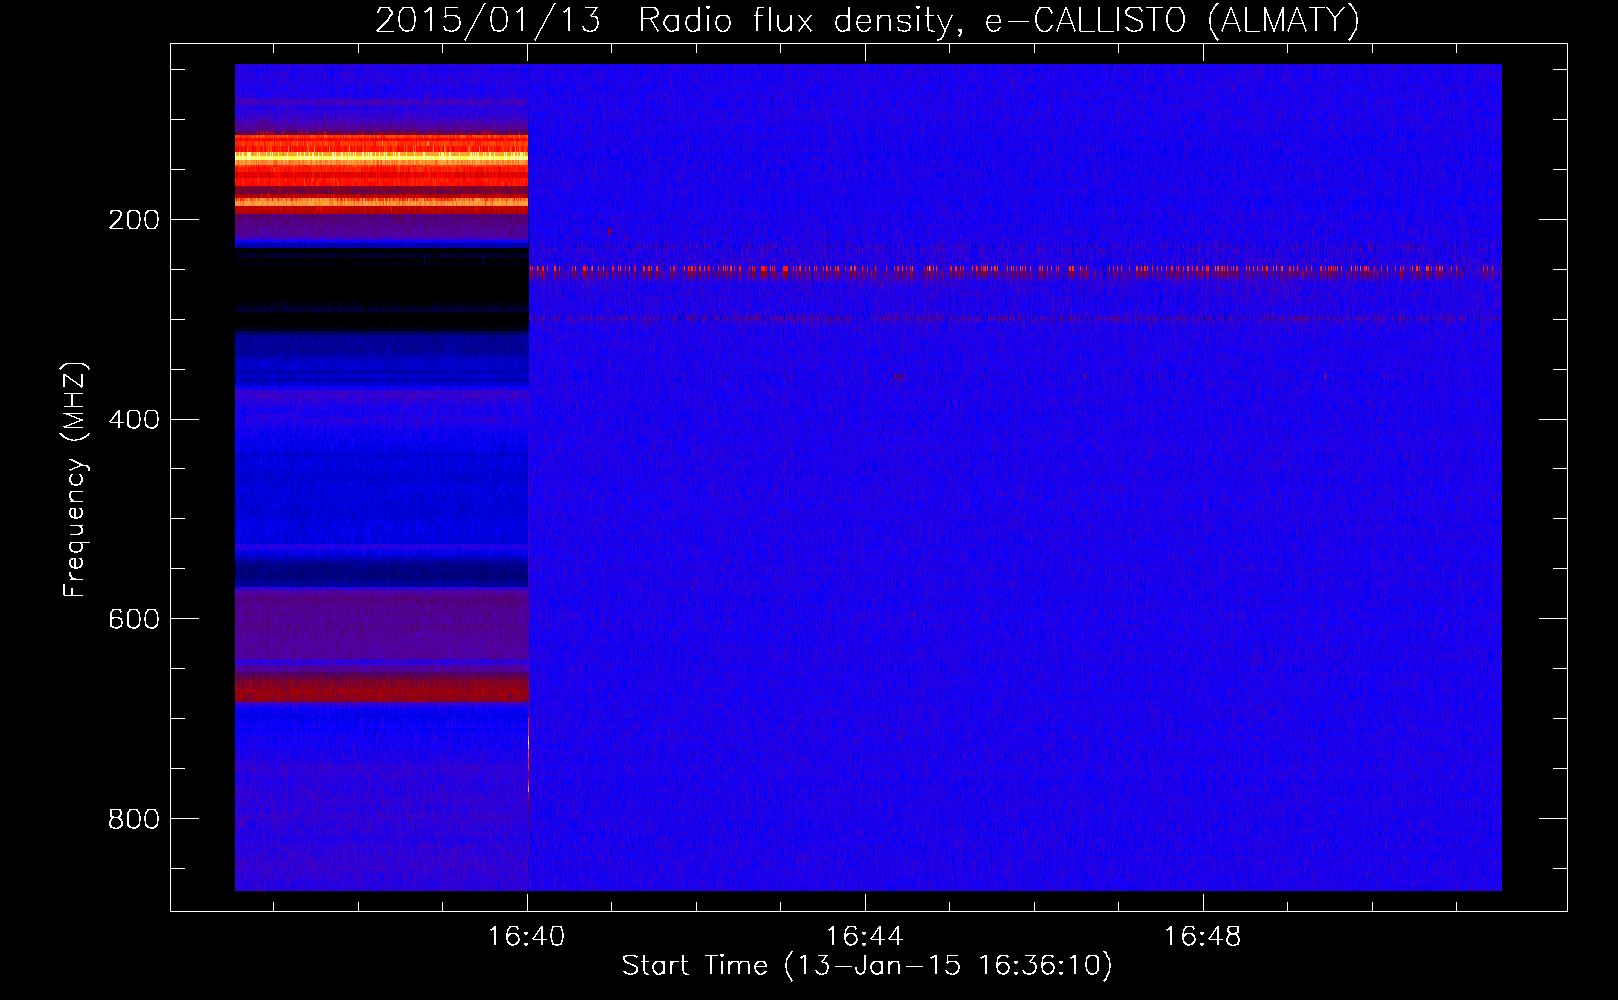The width and height of the screenshot is (1618, 1000).
Task: Click the 16:44 time tick label
Action: point(864,937)
